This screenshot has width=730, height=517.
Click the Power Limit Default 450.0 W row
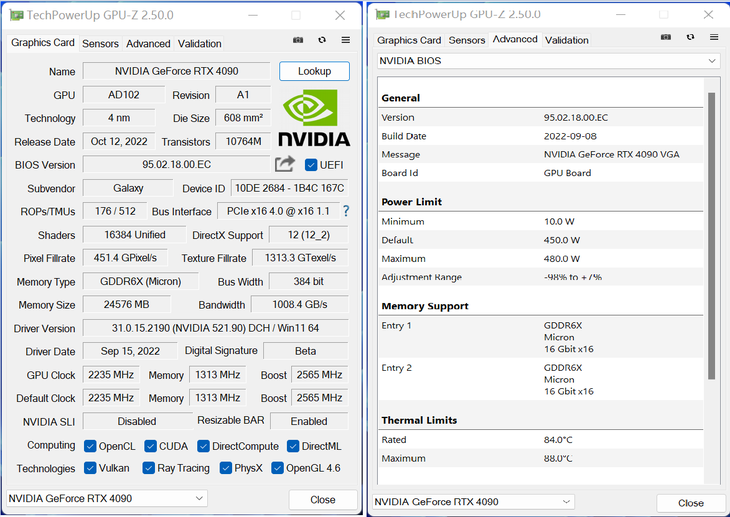541,240
